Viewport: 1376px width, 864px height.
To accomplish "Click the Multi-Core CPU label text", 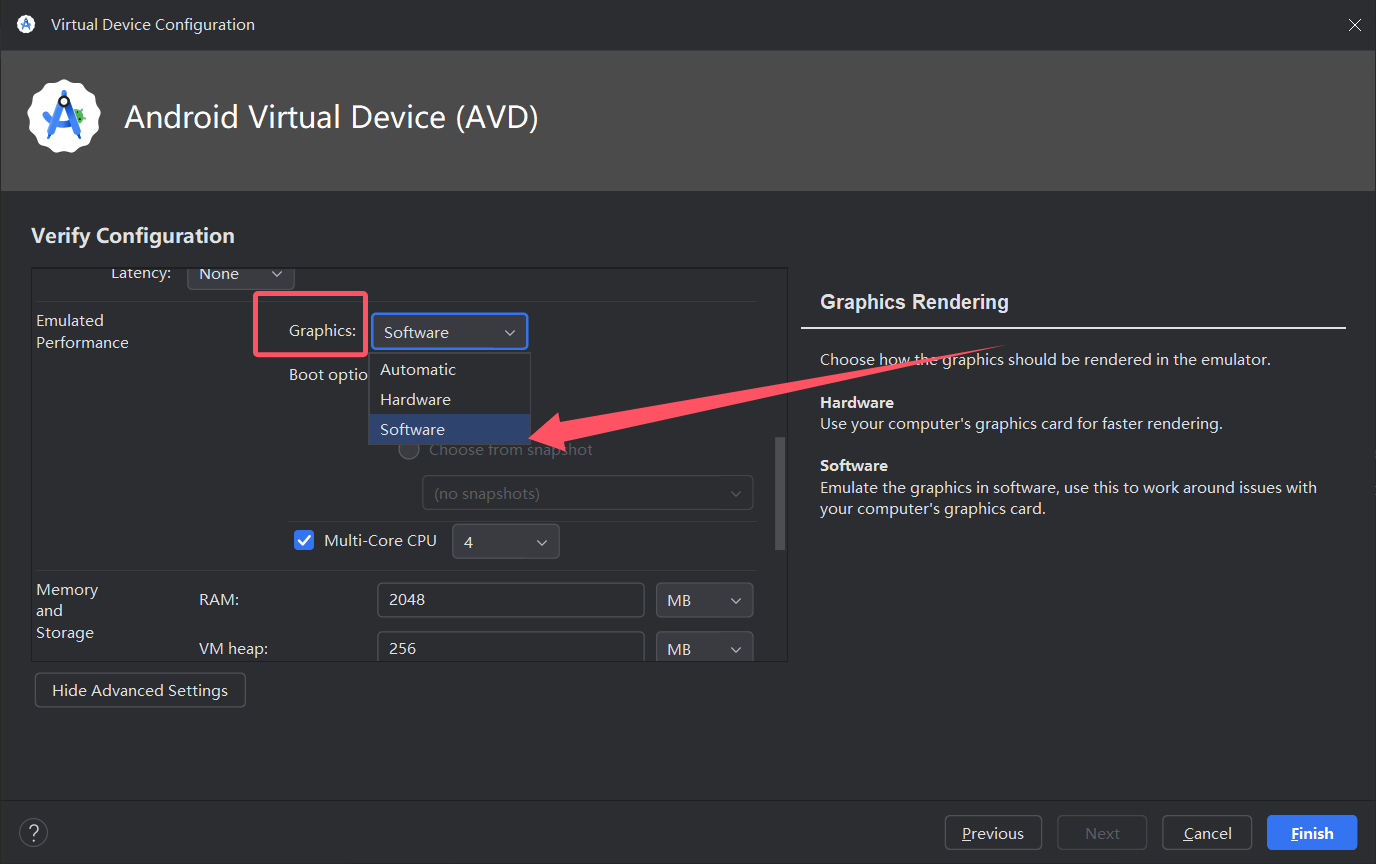I will point(380,540).
